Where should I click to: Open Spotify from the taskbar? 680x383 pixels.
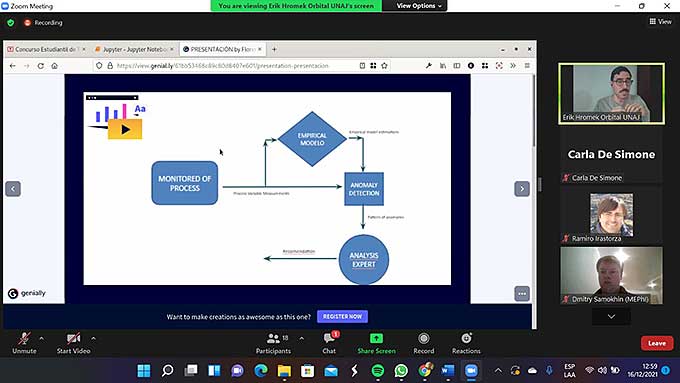pyautogui.click(x=378, y=370)
